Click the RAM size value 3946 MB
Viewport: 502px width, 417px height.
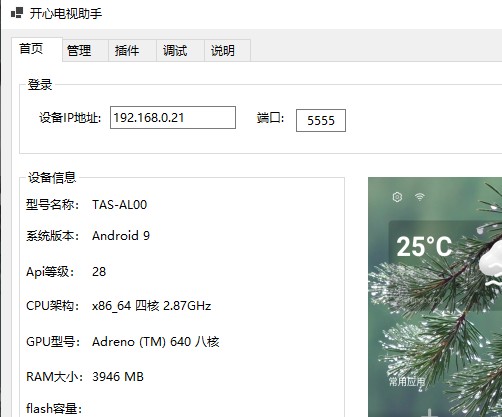(x=118, y=377)
